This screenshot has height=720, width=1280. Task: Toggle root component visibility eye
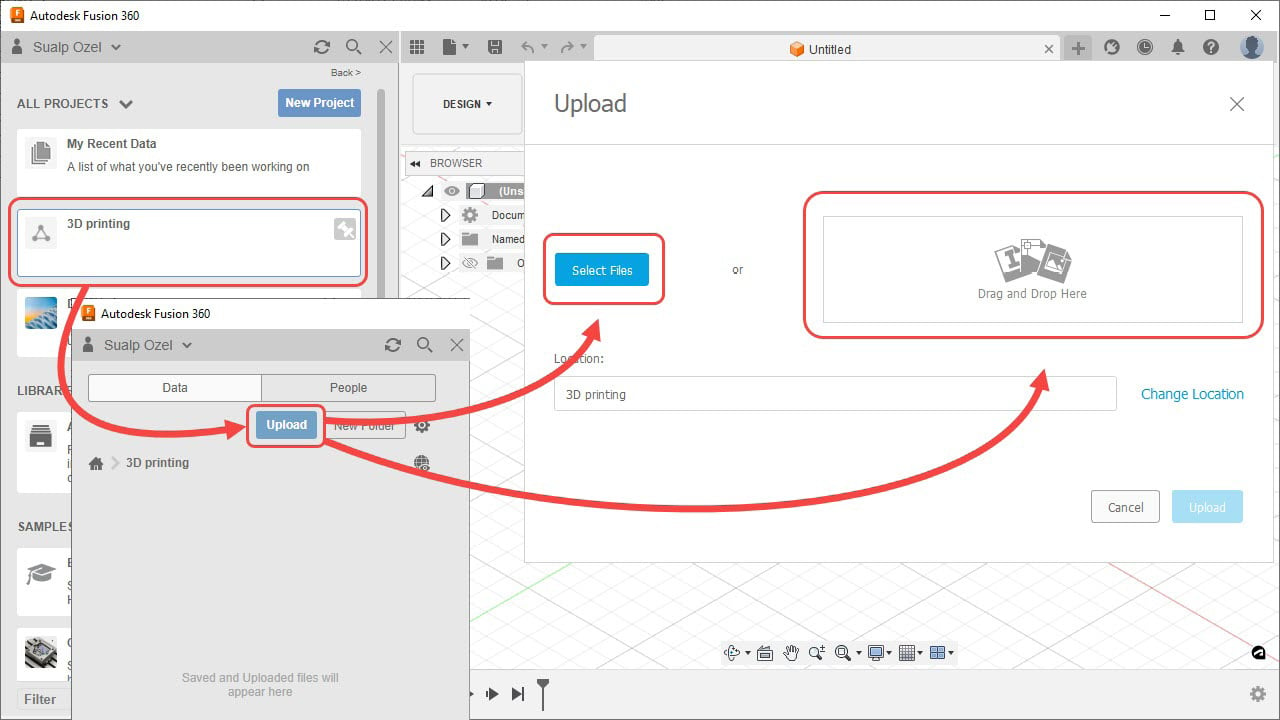452,191
